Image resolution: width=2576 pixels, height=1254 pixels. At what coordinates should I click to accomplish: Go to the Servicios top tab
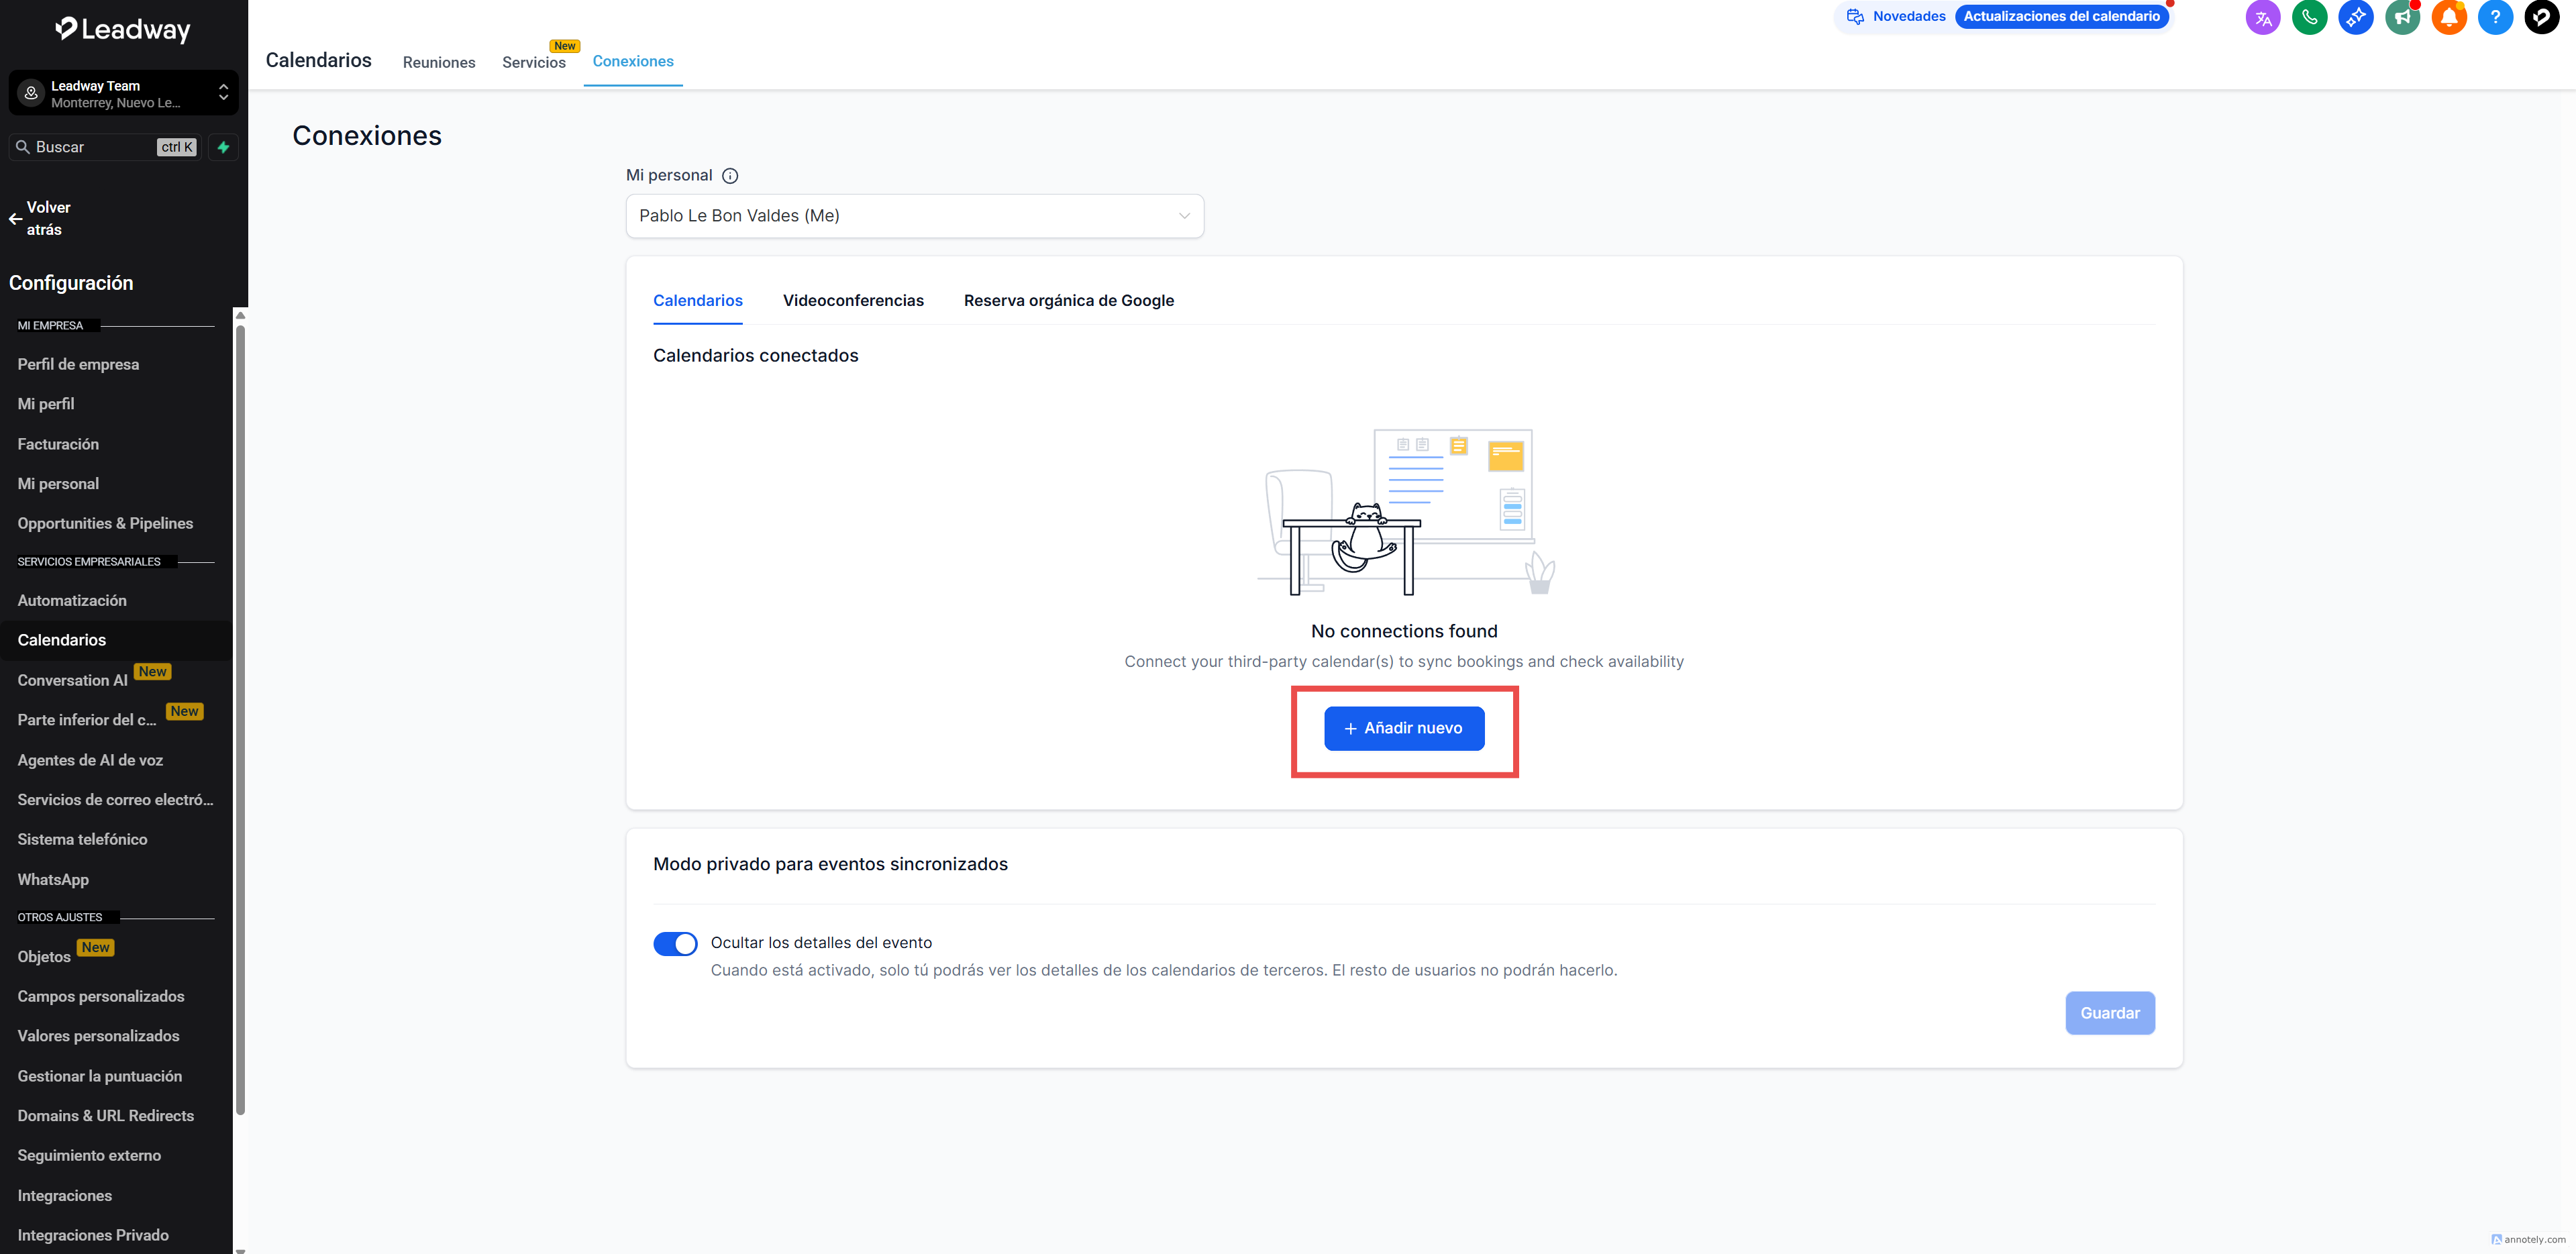(x=533, y=62)
